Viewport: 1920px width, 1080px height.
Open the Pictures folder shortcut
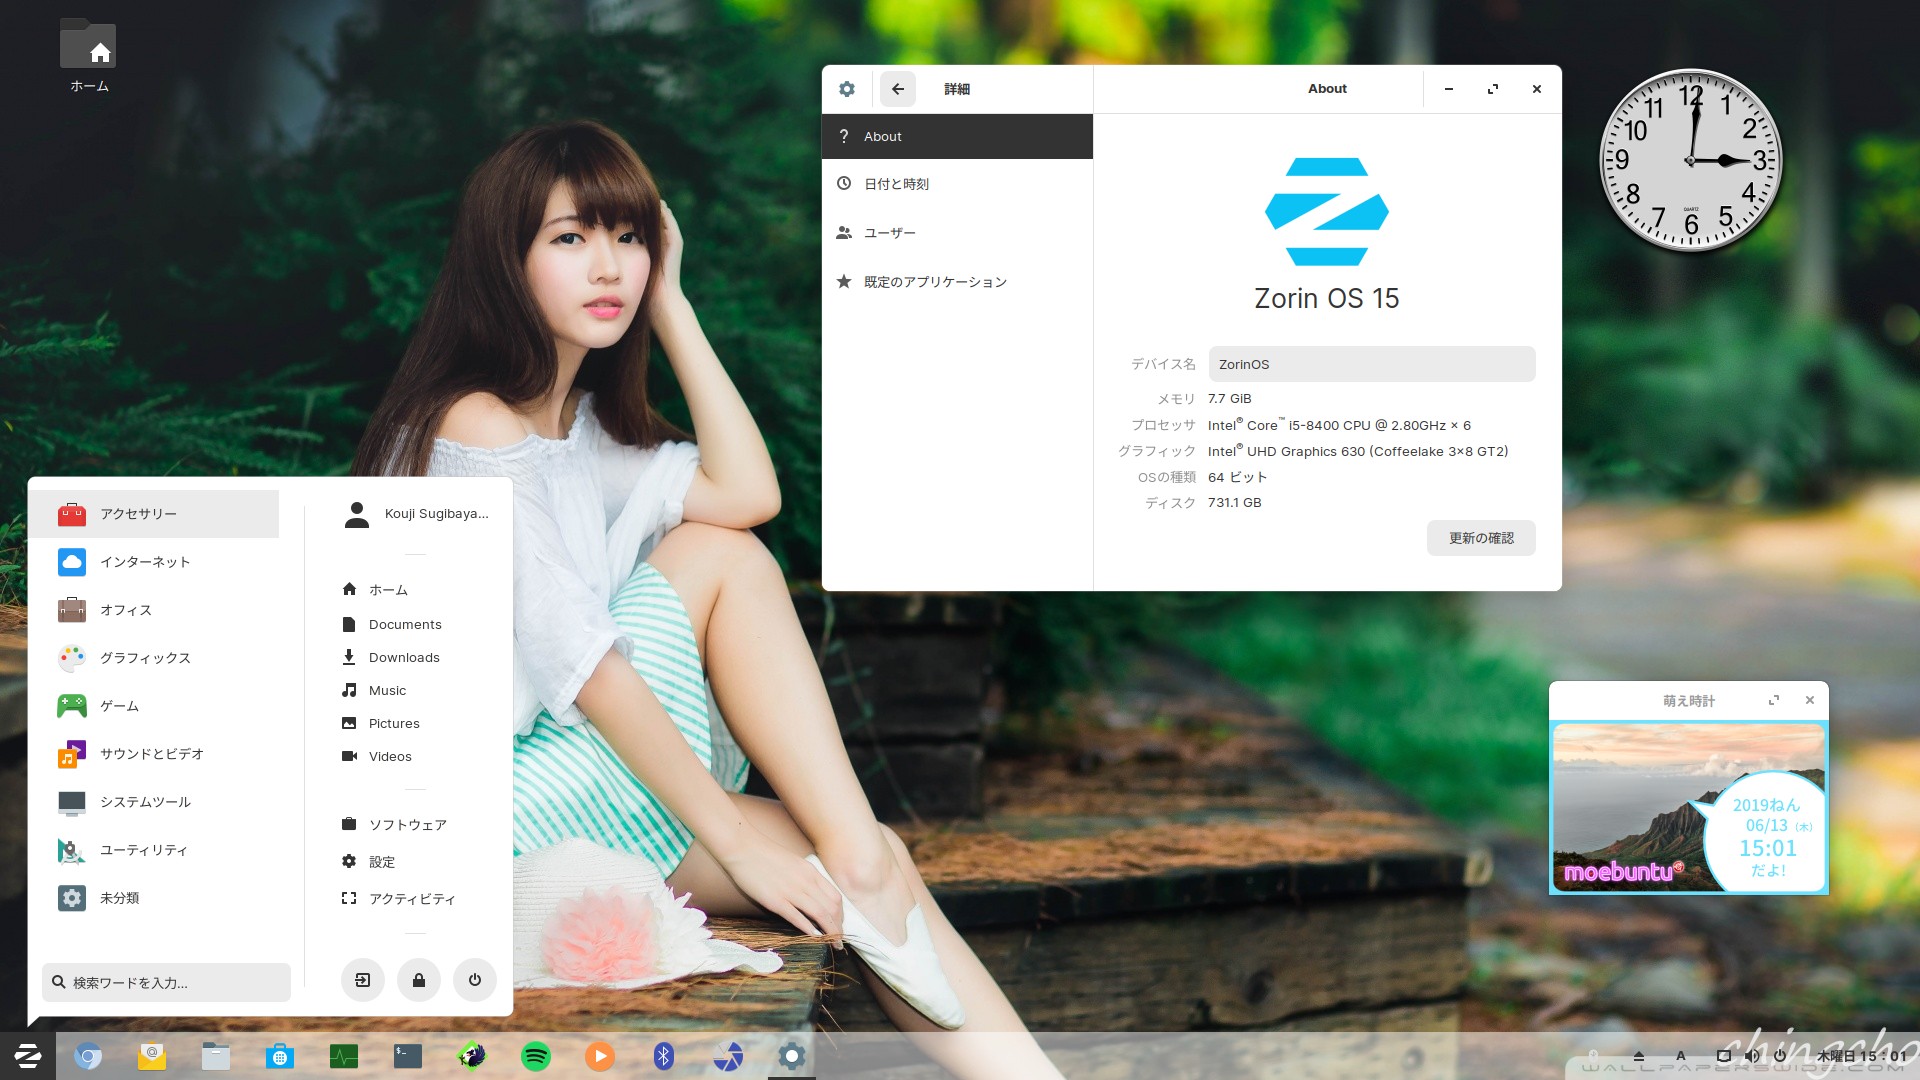point(381,723)
